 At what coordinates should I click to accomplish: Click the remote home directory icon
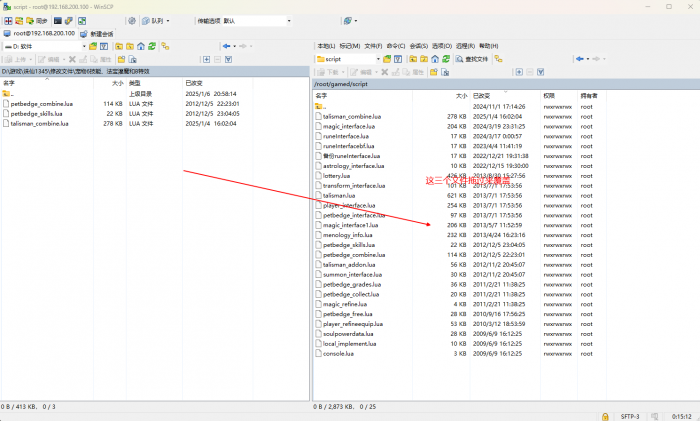pos(436,59)
